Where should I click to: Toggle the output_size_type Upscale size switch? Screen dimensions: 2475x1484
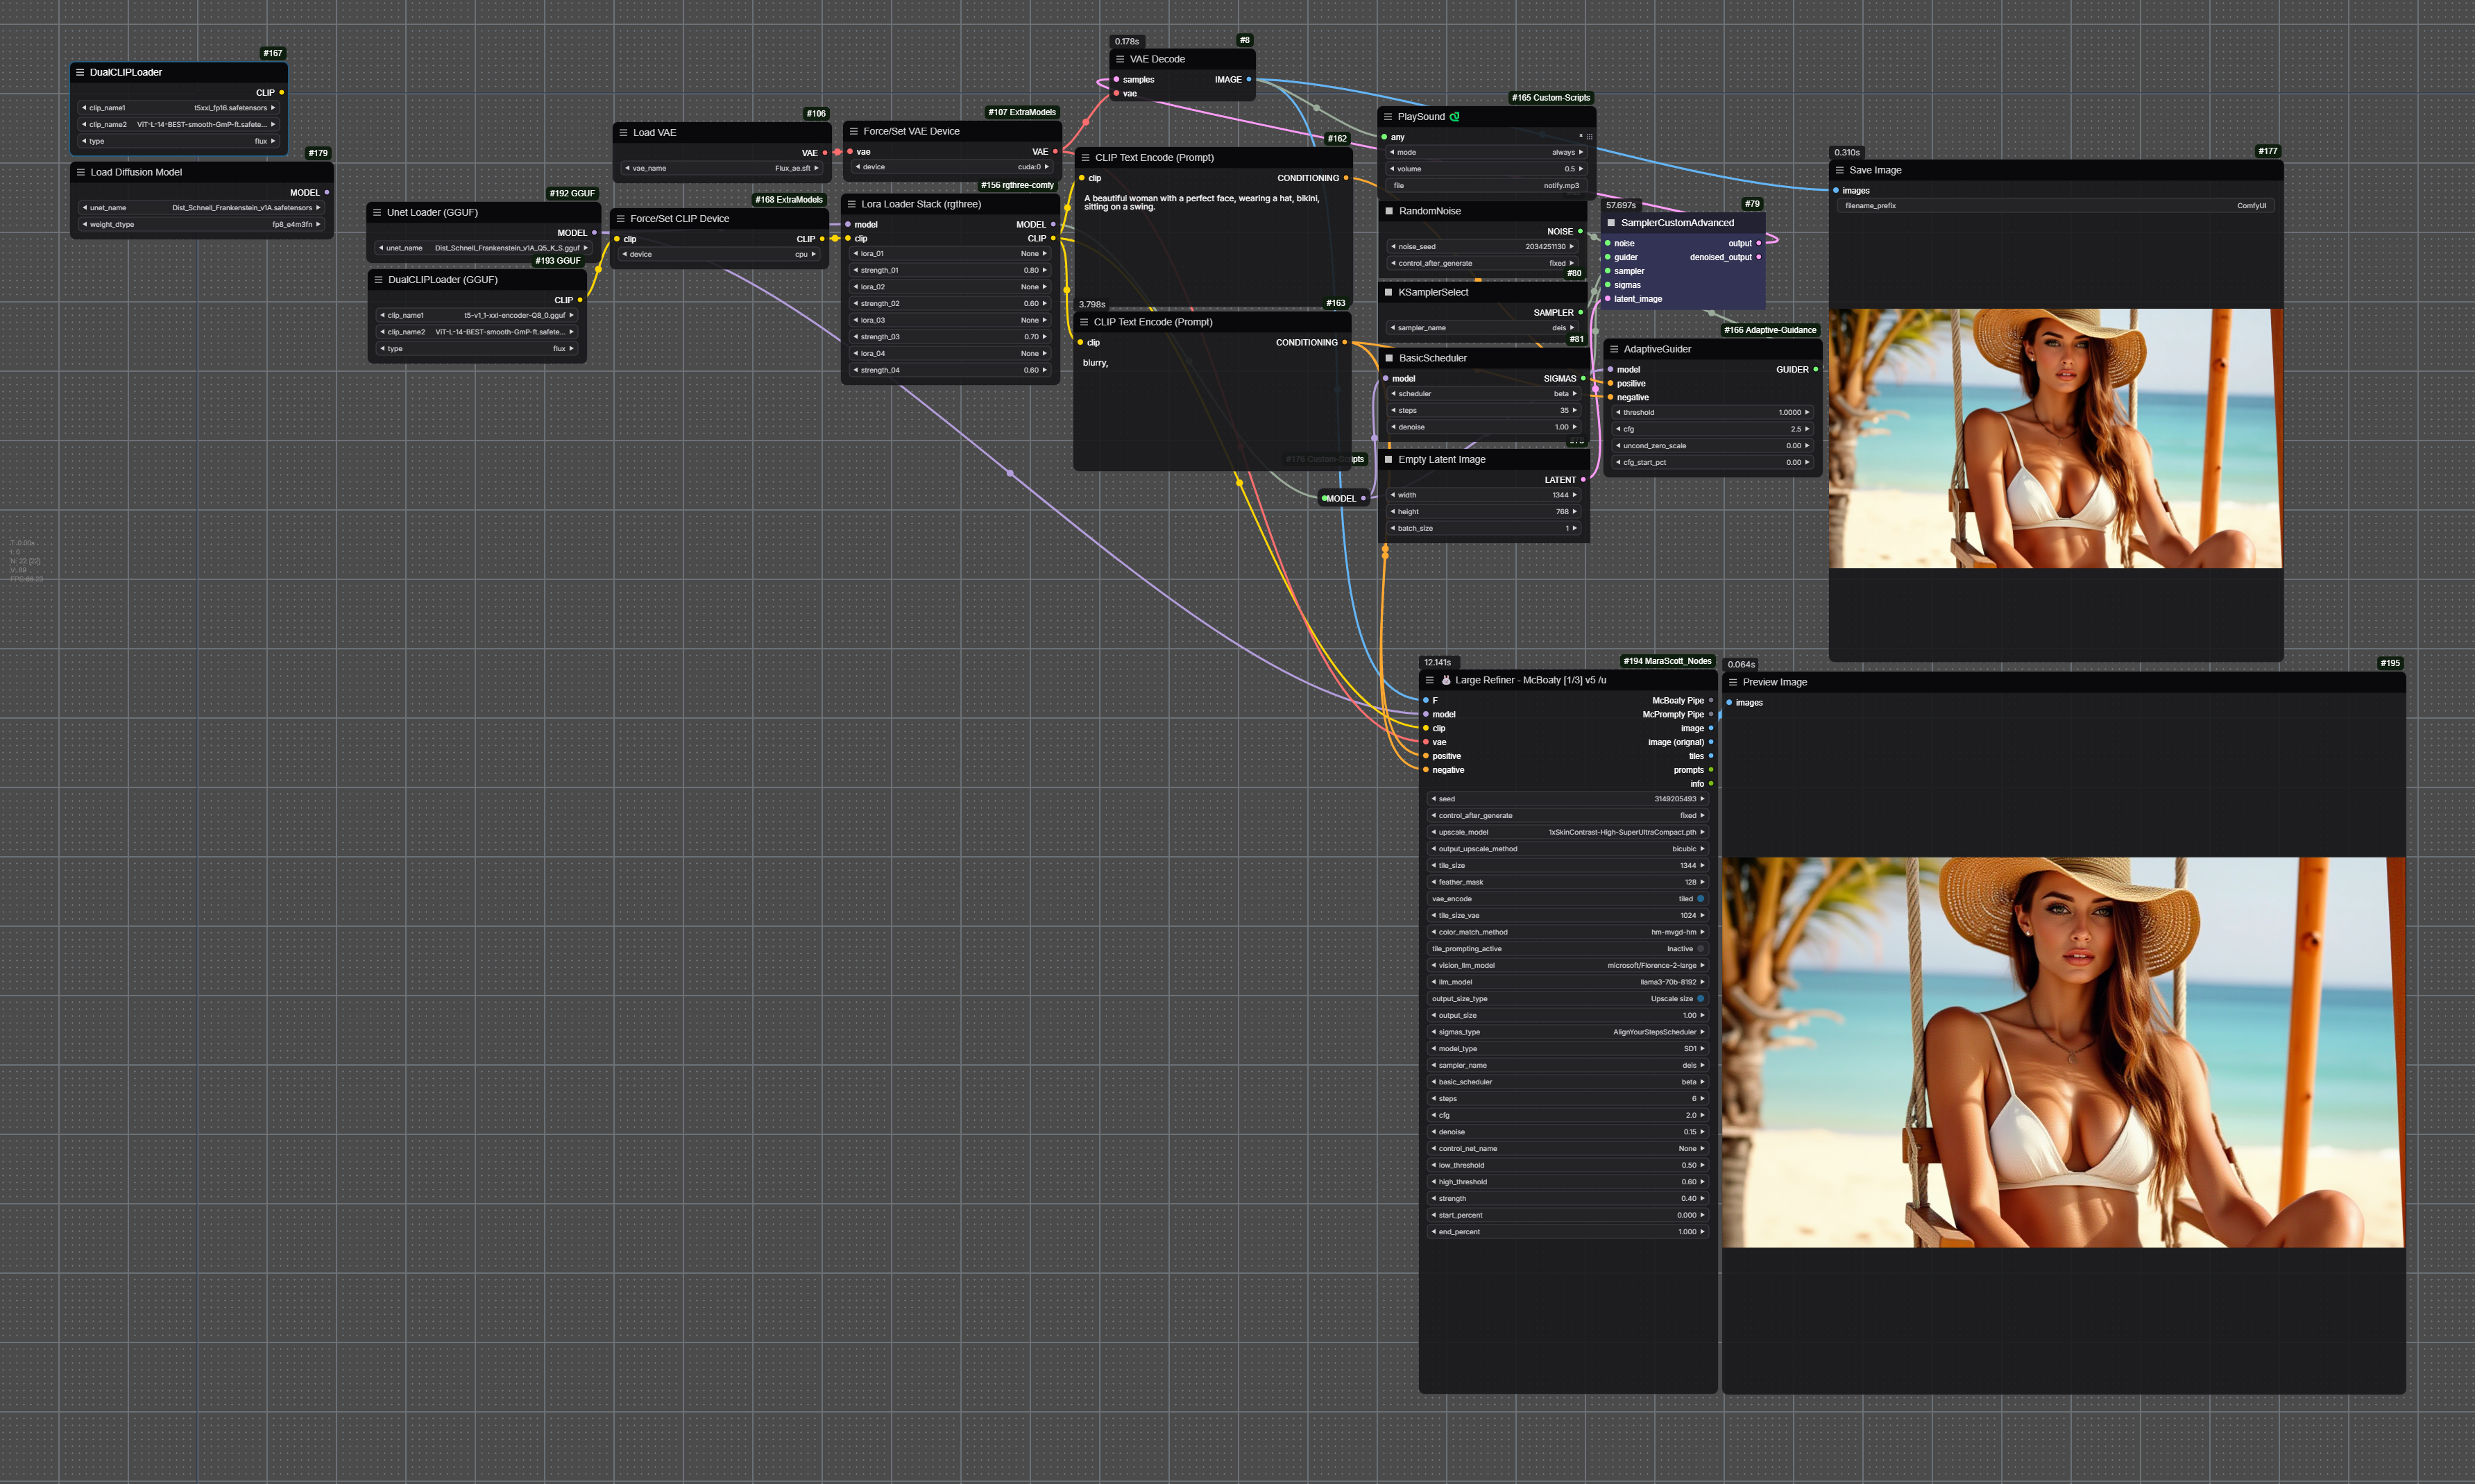[1700, 999]
